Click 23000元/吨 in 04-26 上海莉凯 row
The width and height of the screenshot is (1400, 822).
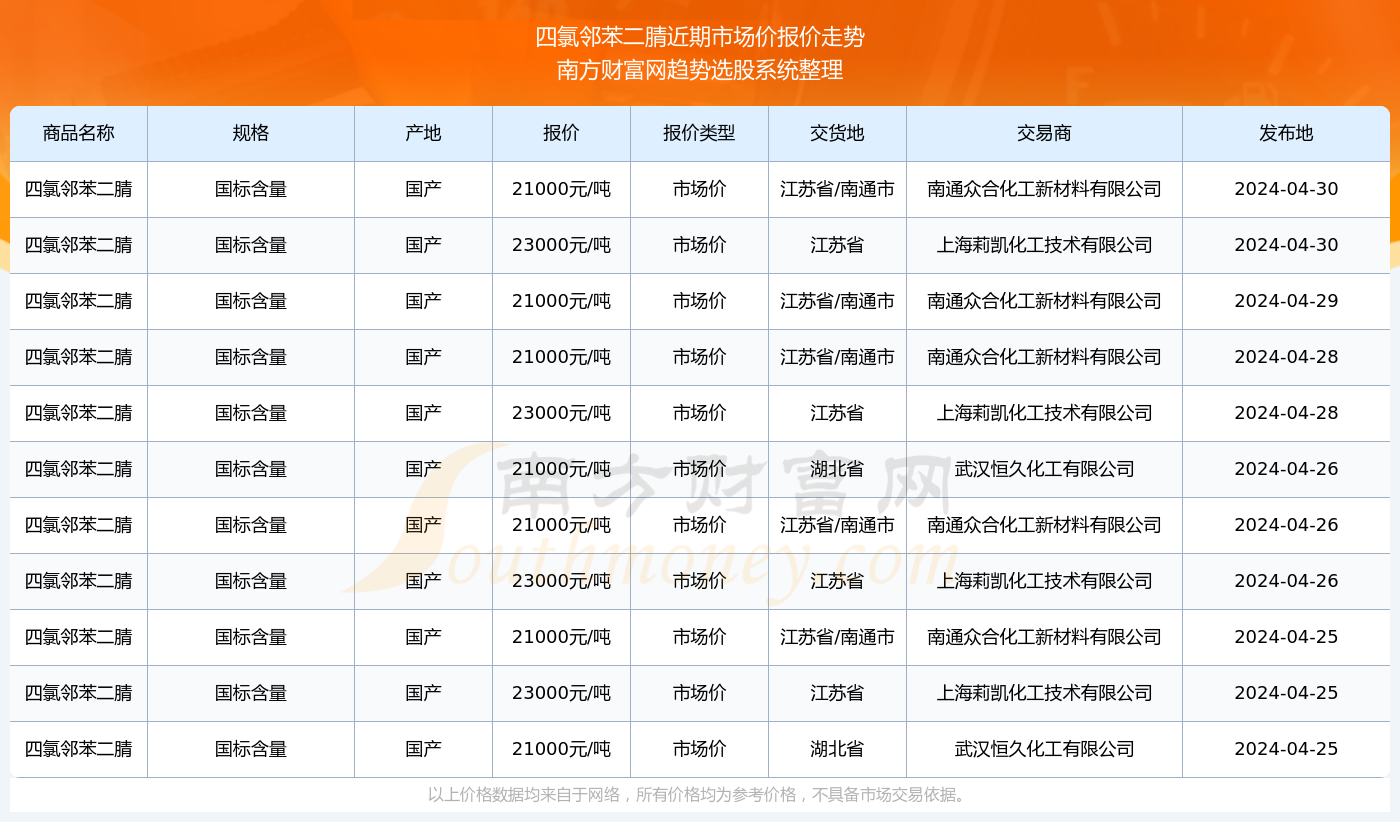tap(561, 581)
